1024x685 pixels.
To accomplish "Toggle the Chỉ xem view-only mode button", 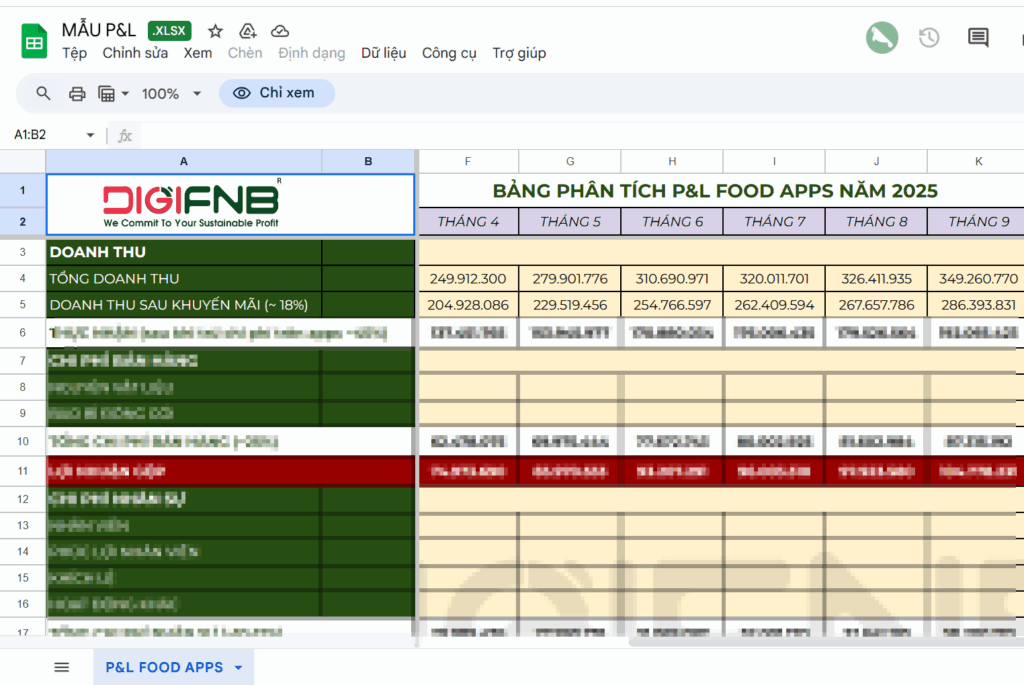I will click(x=277, y=93).
